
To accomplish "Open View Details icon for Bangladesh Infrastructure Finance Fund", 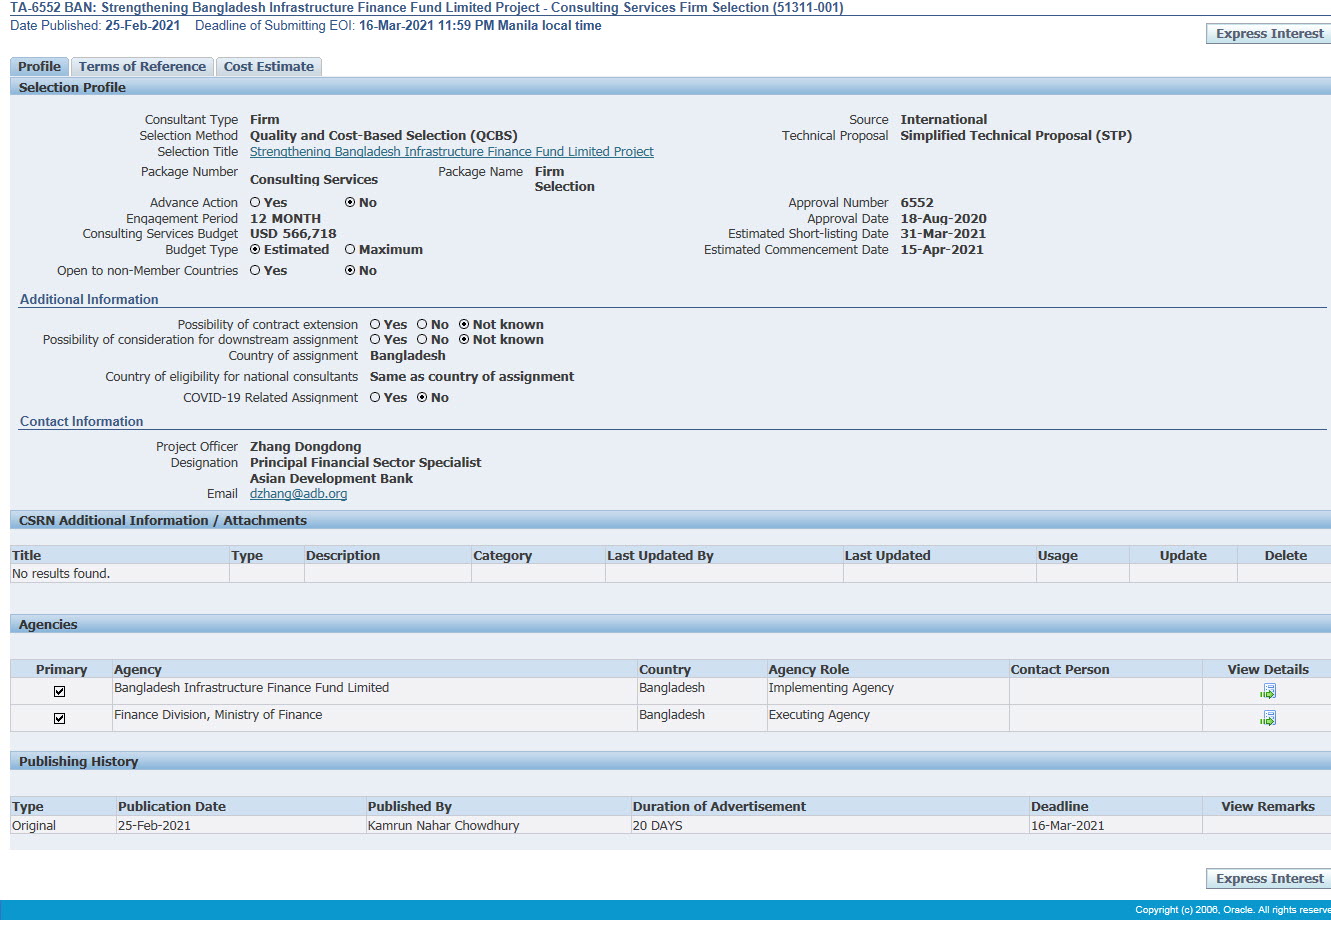I will 1268,691.
